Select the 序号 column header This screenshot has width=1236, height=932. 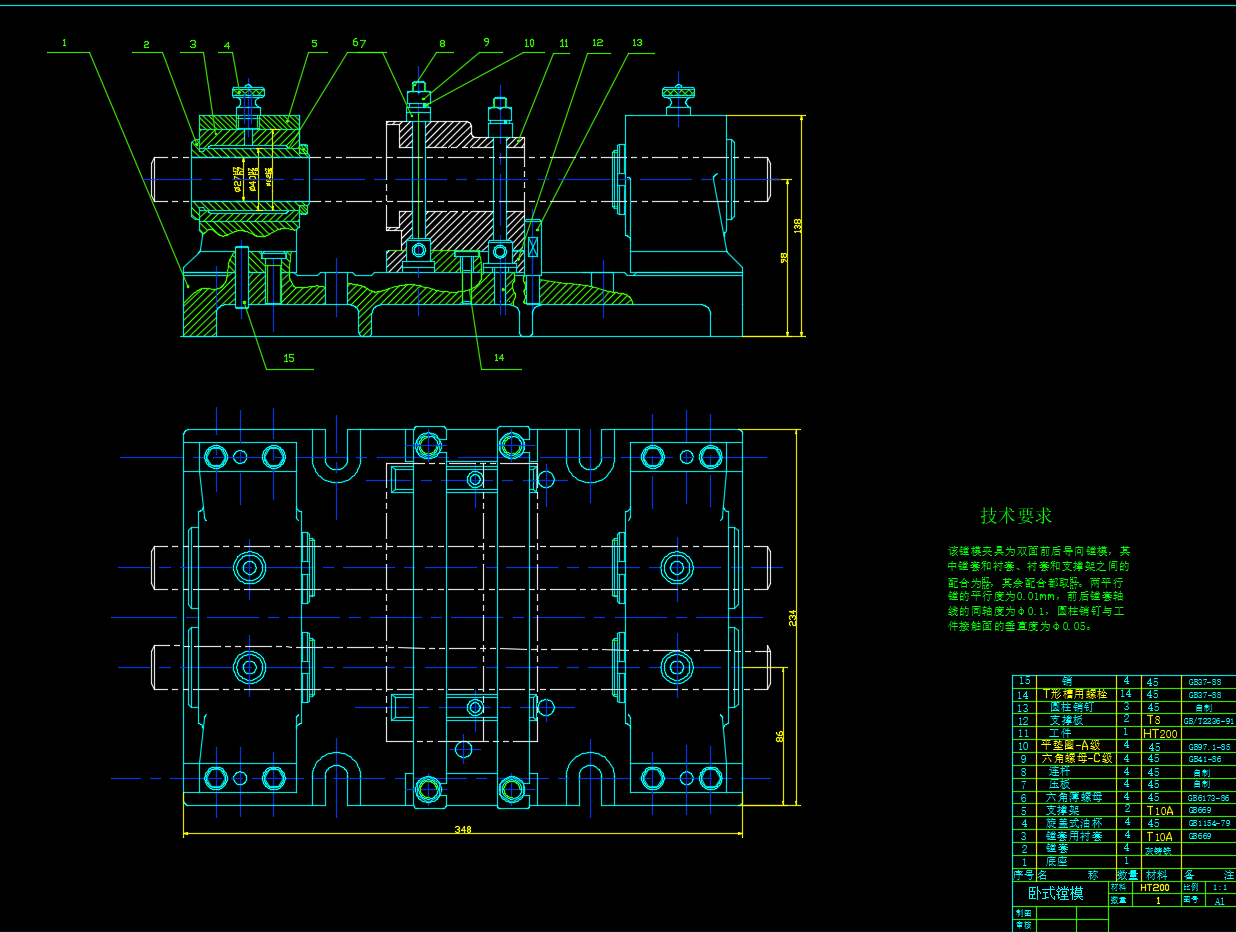point(1022,874)
